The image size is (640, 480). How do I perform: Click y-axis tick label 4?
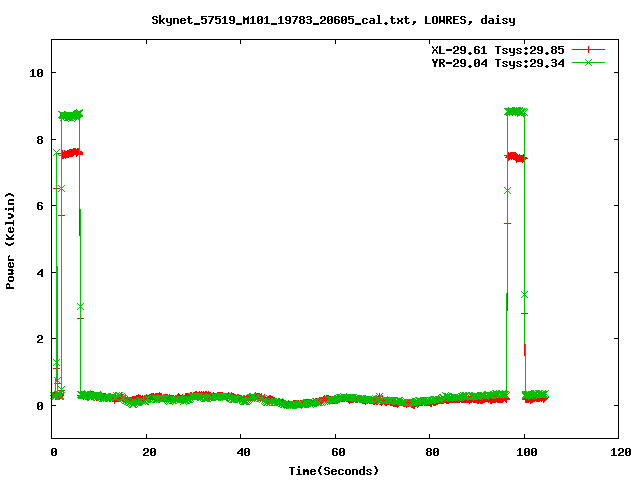[40, 273]
